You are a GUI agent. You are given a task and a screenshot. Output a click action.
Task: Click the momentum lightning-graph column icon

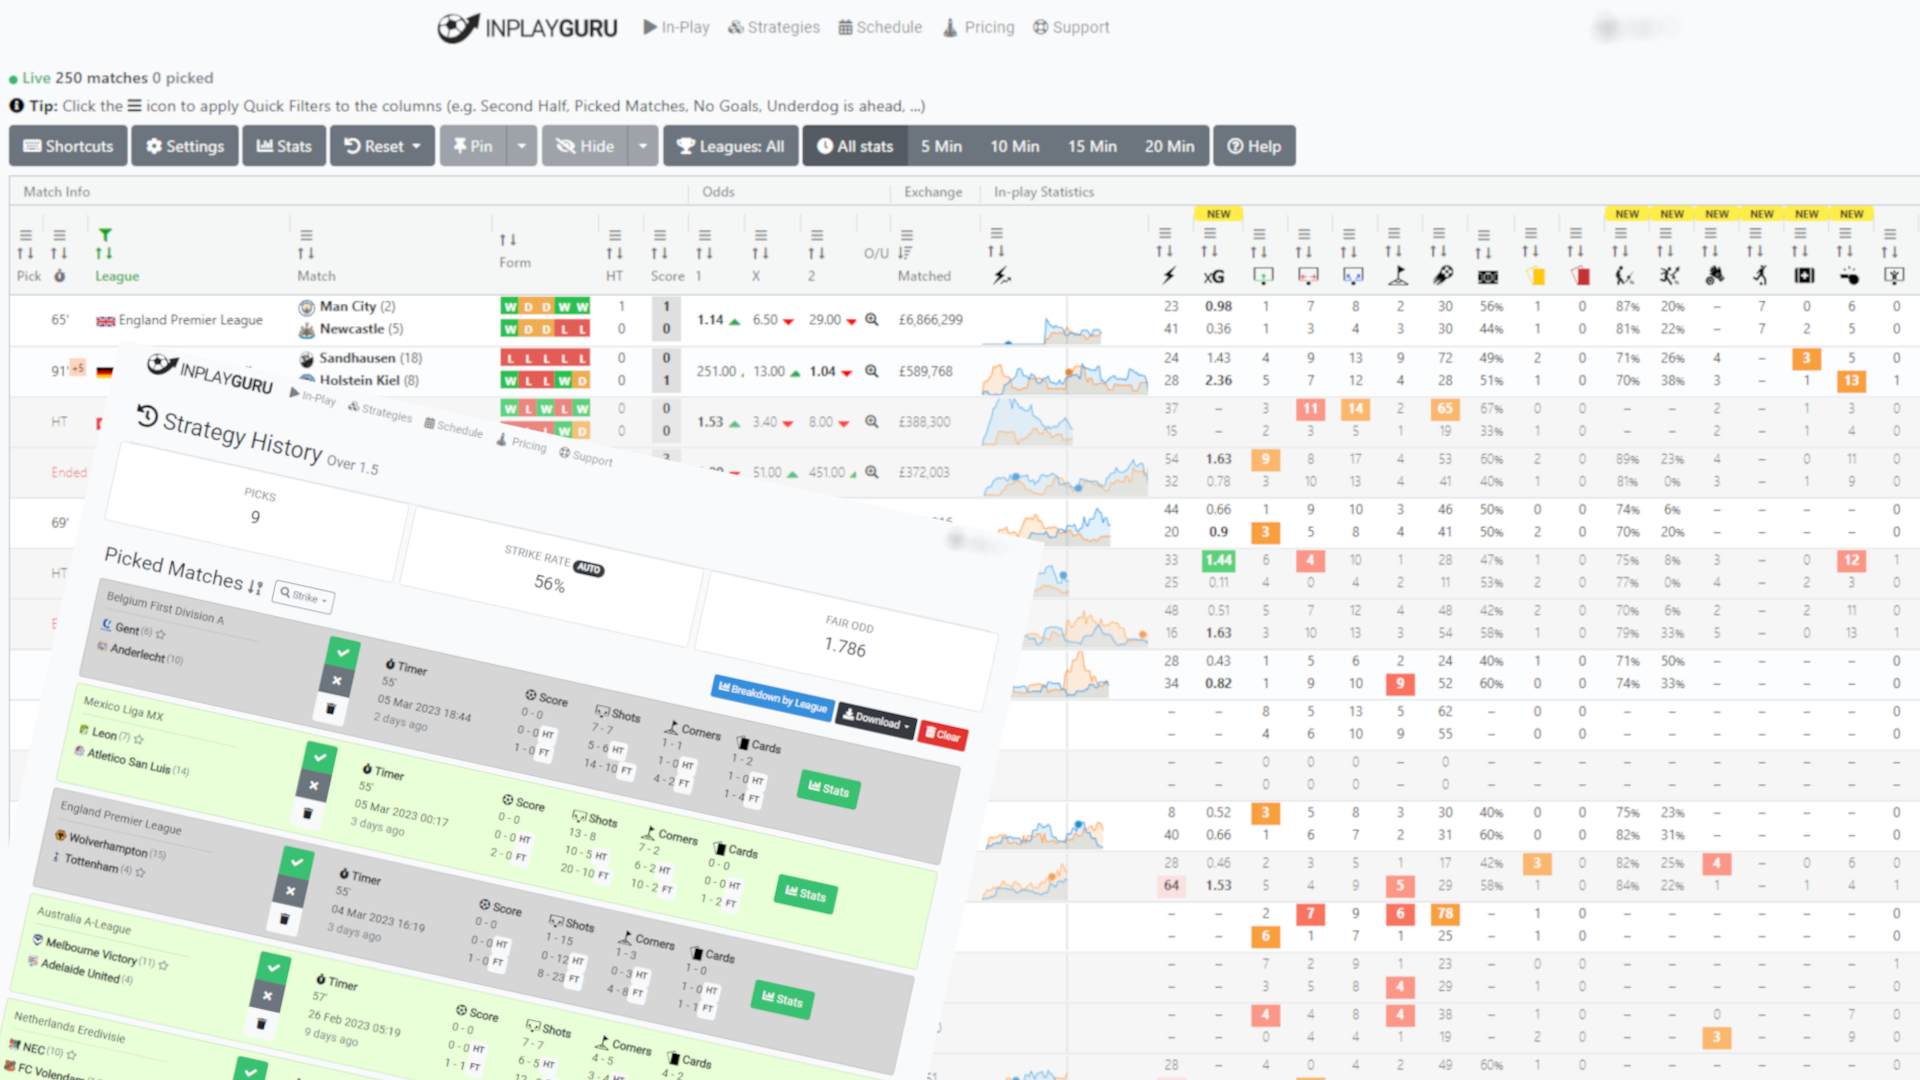pyautogui.click(x=1001, y=276)
